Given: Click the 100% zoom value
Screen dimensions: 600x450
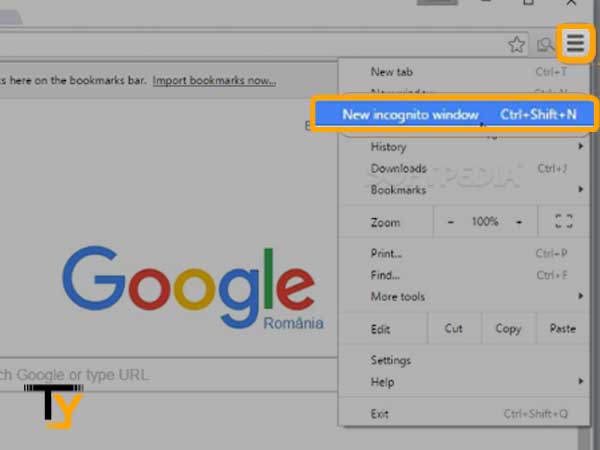Looking at the screenshot, I should click(x=485, y=221).
